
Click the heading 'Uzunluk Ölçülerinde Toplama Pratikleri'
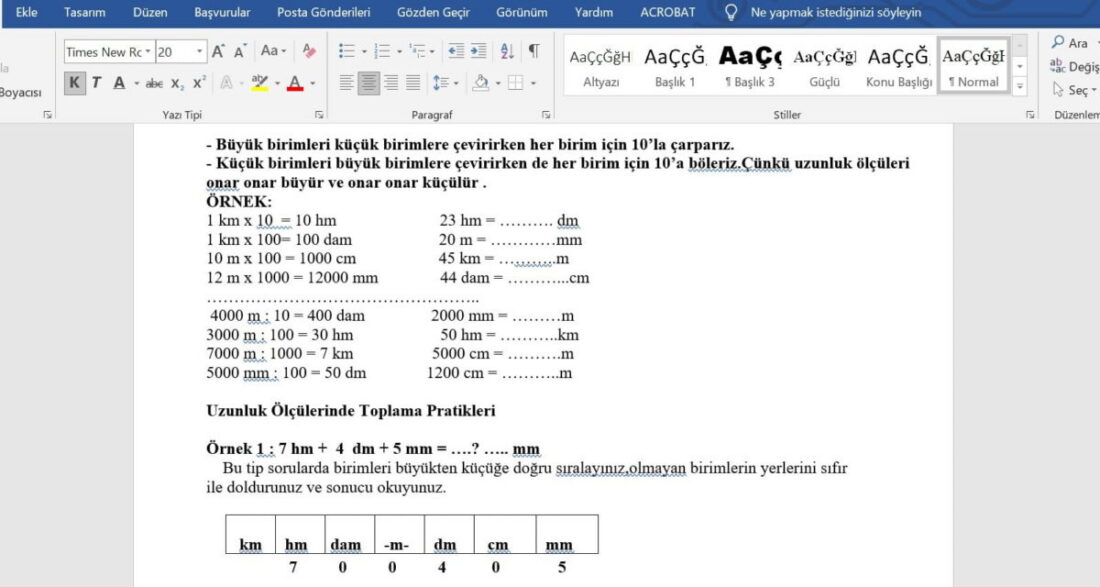pyautogui.click(x=350, y=411)
